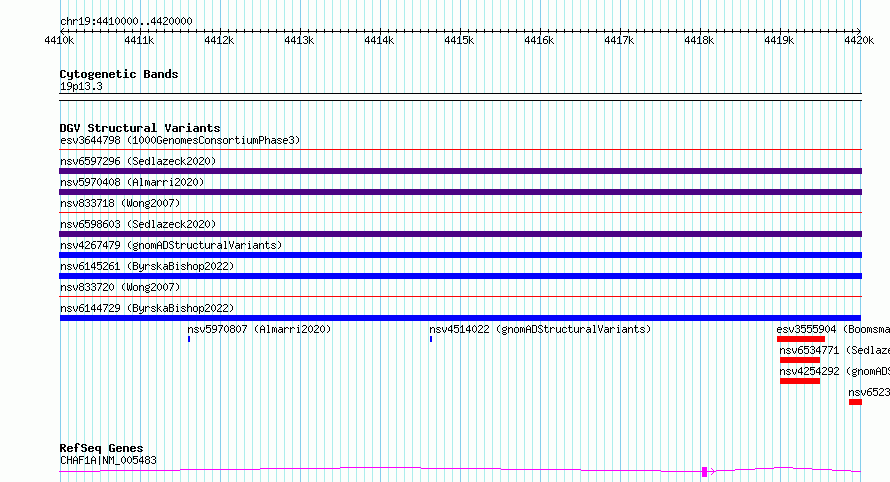Click the 4412k ruler label
Image resolution: width=890 pixels, height=482 pixels.
coord(219,40)
